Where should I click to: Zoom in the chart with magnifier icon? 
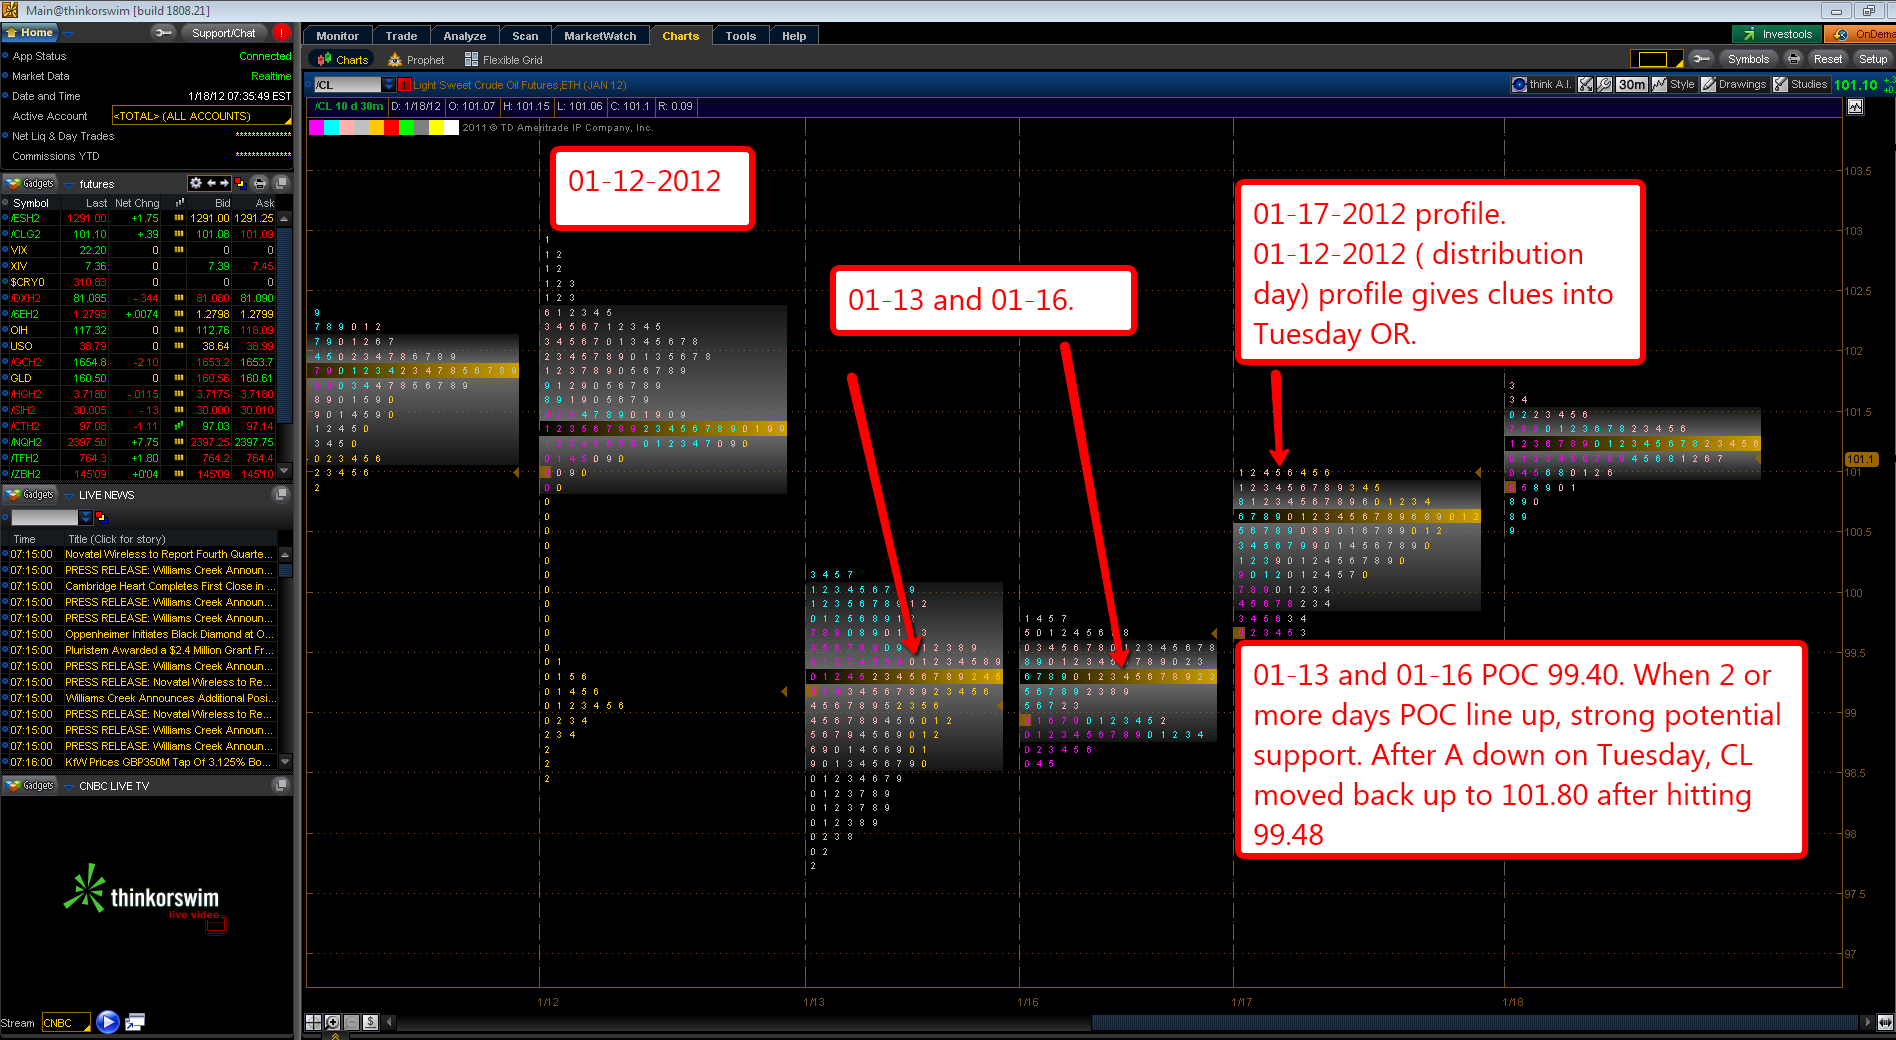[x=332, y=1022]
